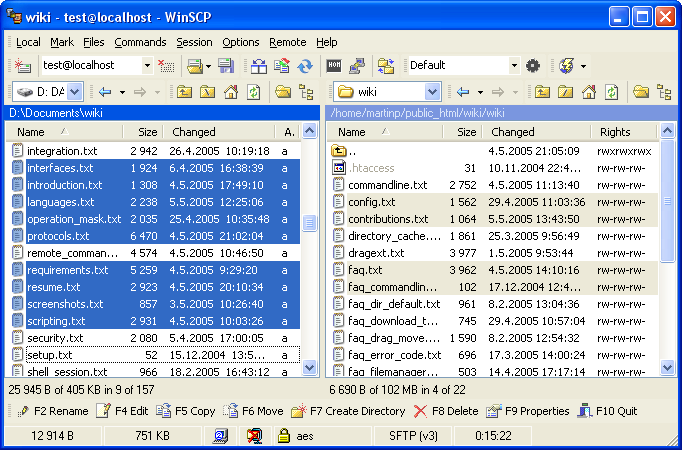This screenshot has width=682, height=450.
Task: Open the remote wiki directory dropdown
Action: (432, 92)
